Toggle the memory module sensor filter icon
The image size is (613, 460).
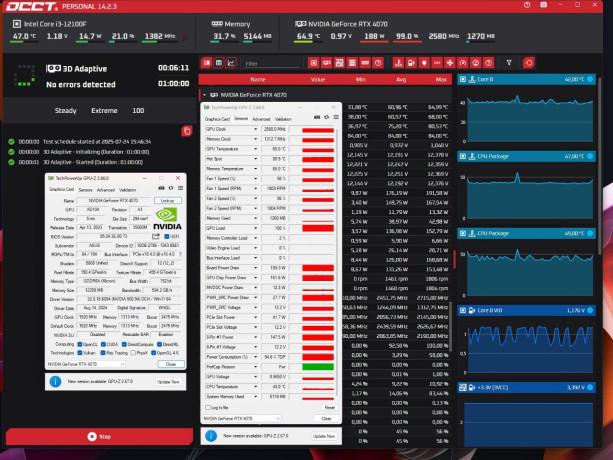click(365, 63)
